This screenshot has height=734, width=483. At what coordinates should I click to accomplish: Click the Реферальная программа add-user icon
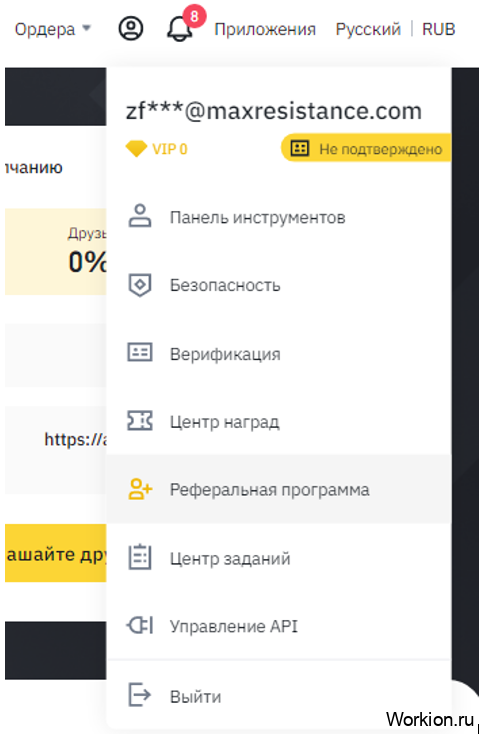tap(140, 489)
